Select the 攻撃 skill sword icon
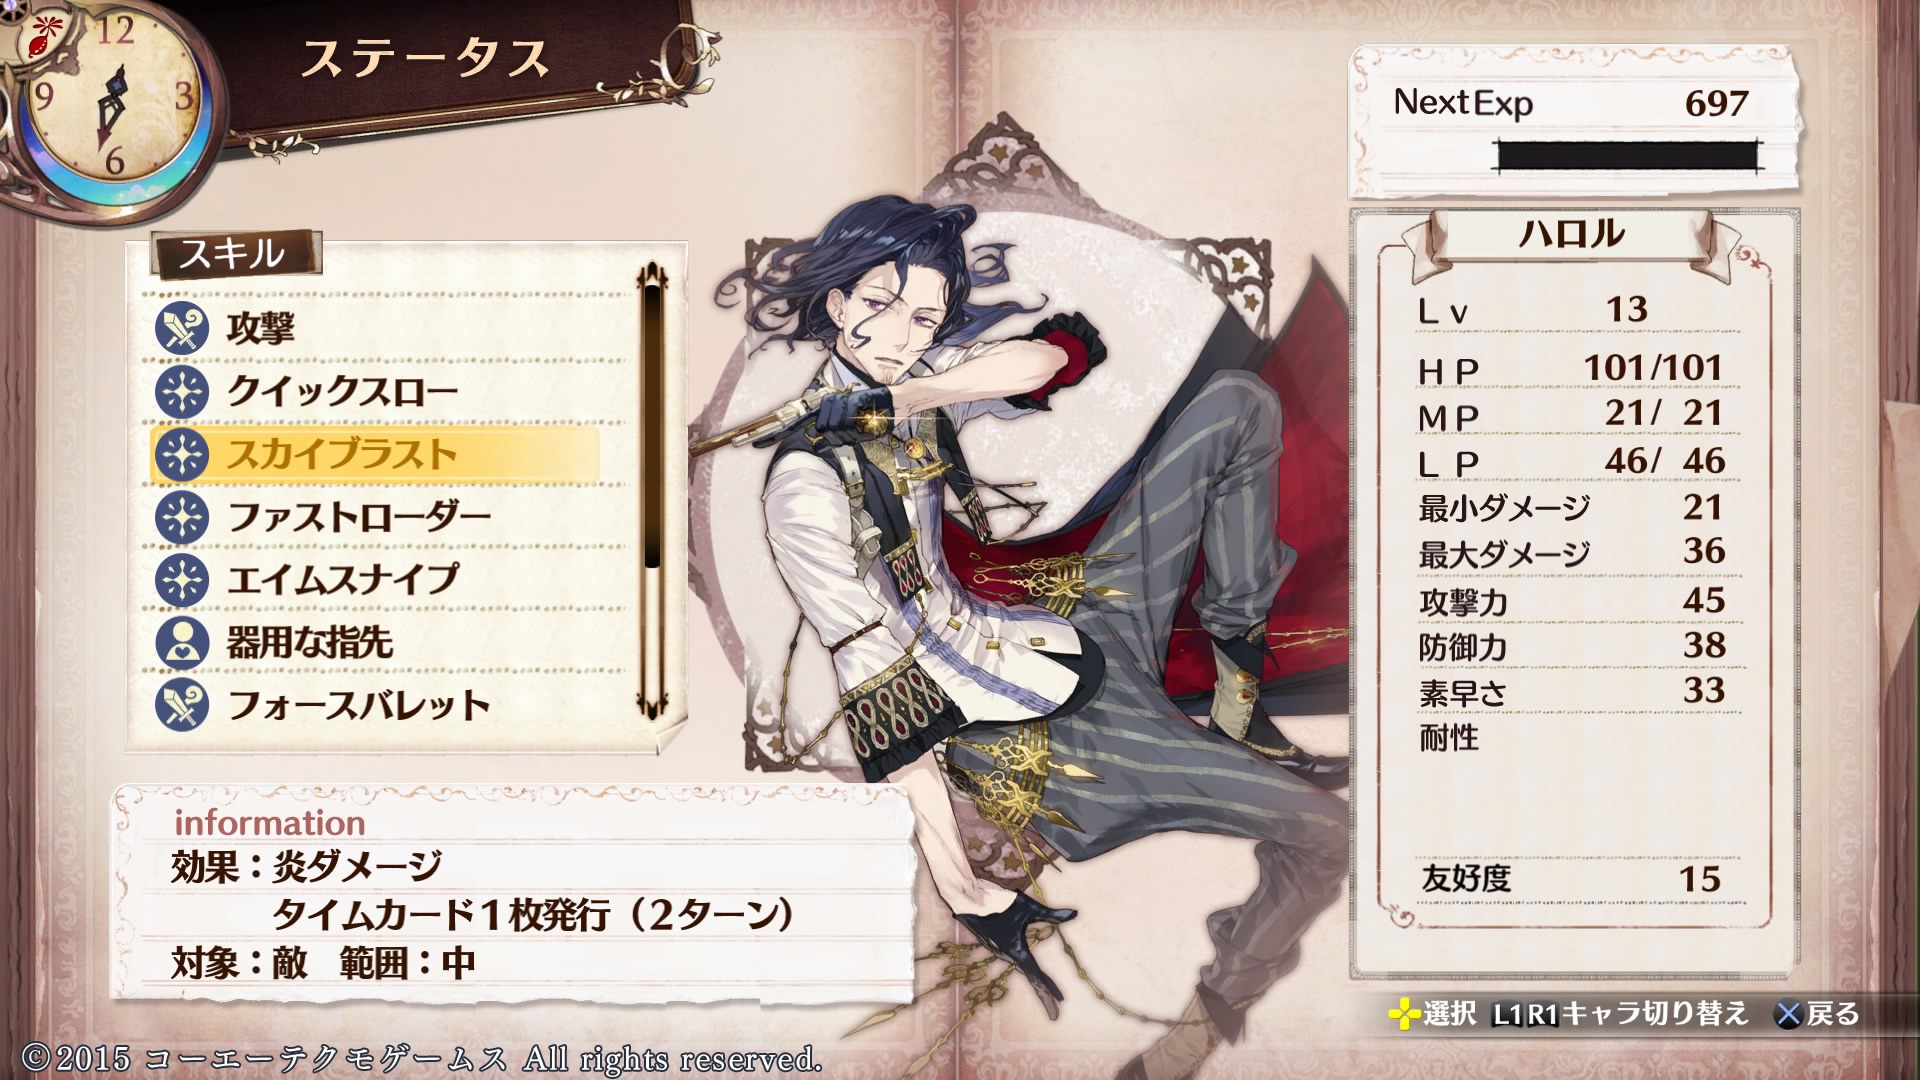Viewport: 1920px width, 1080px height. [182, 329]
